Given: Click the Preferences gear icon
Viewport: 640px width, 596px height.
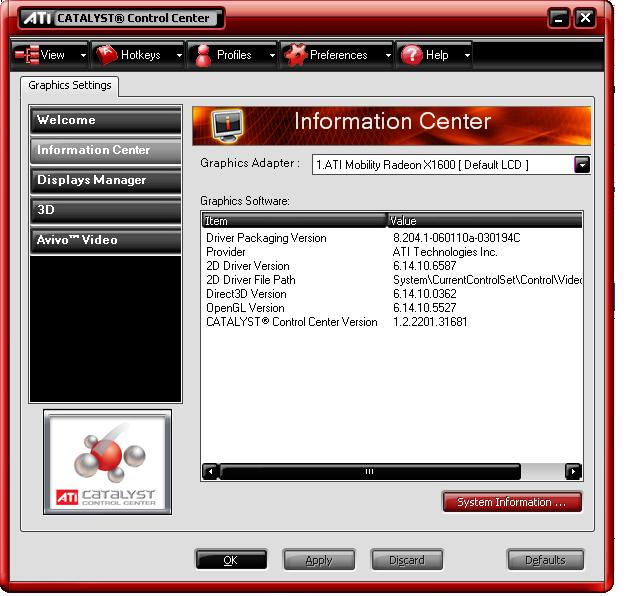Looking at the screenshot, I should pos(296,55).
